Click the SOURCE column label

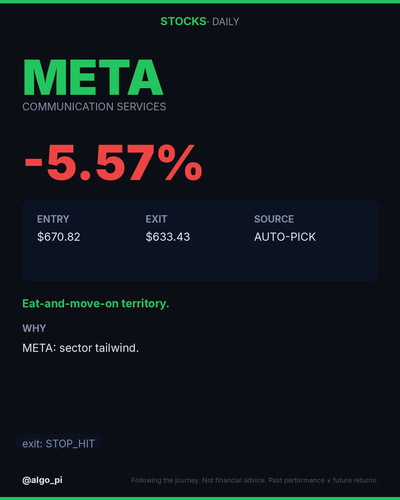274,219
